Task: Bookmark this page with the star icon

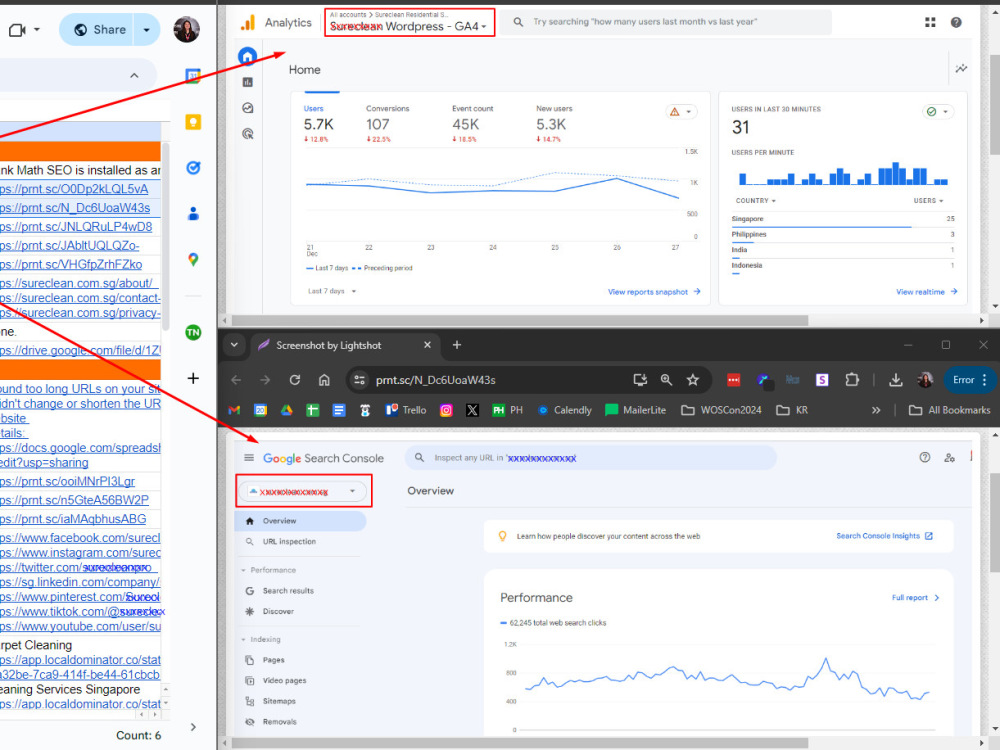Action: click(693, 380)
